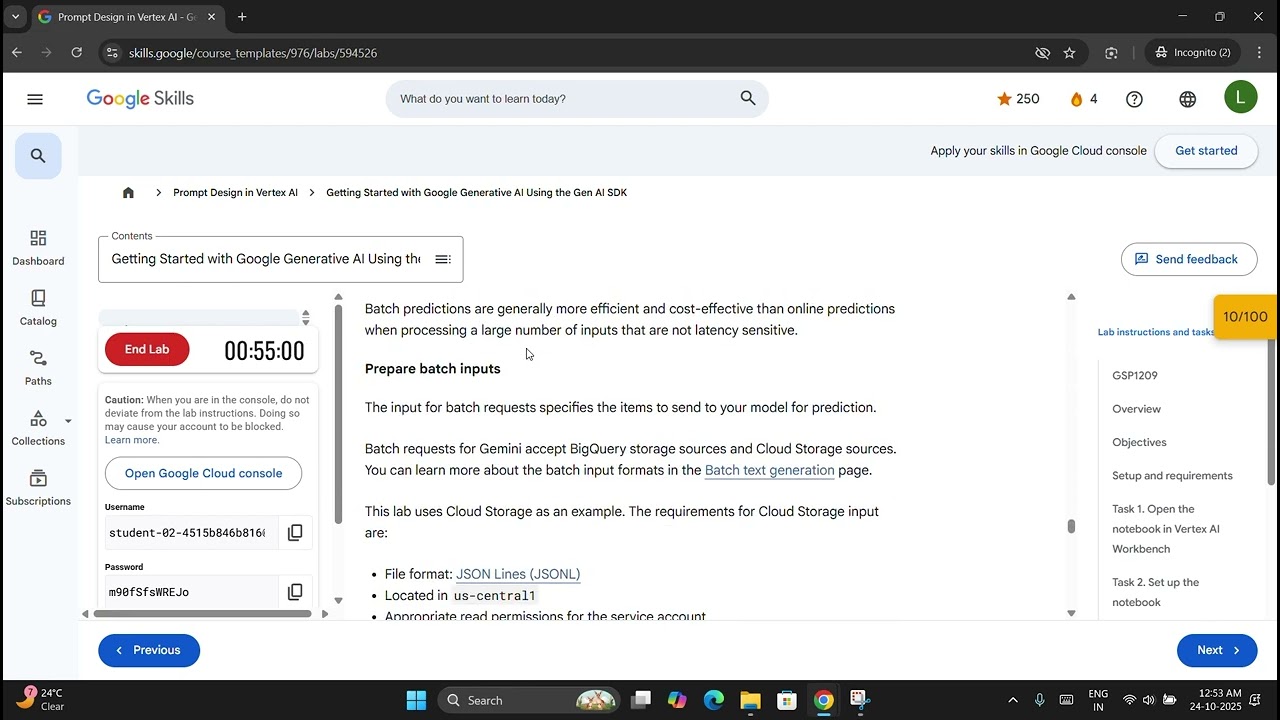
Task: Click the course search input field
Action: (x=577, y=99)
